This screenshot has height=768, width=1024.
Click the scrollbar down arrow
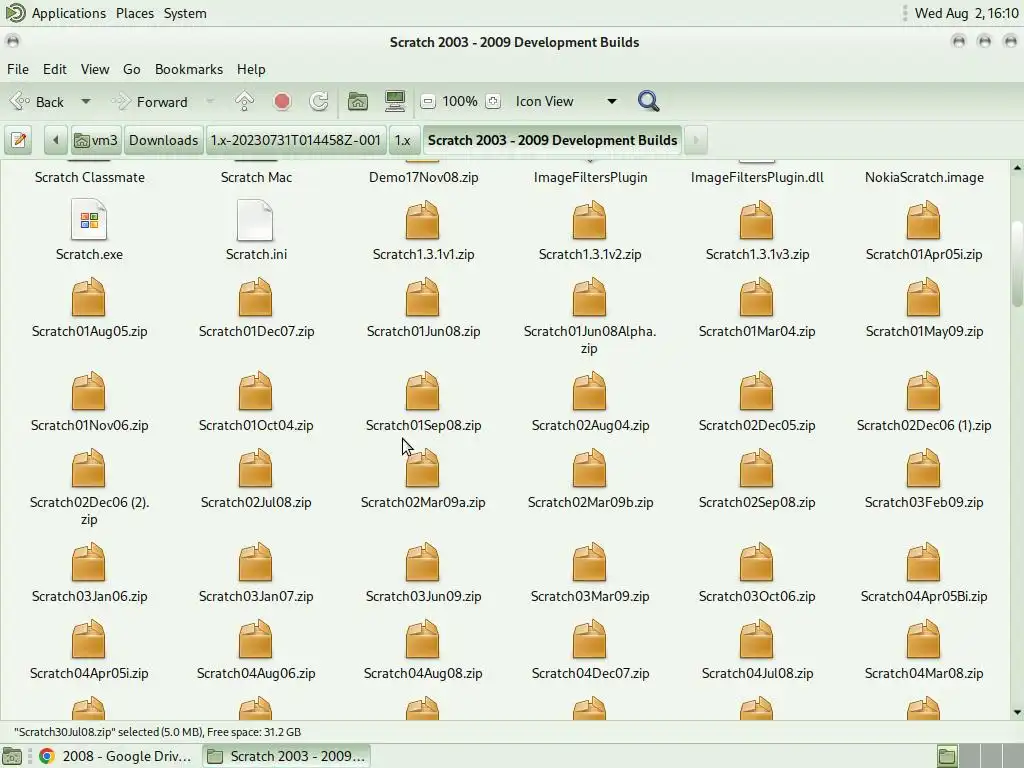pos(1017,712)
